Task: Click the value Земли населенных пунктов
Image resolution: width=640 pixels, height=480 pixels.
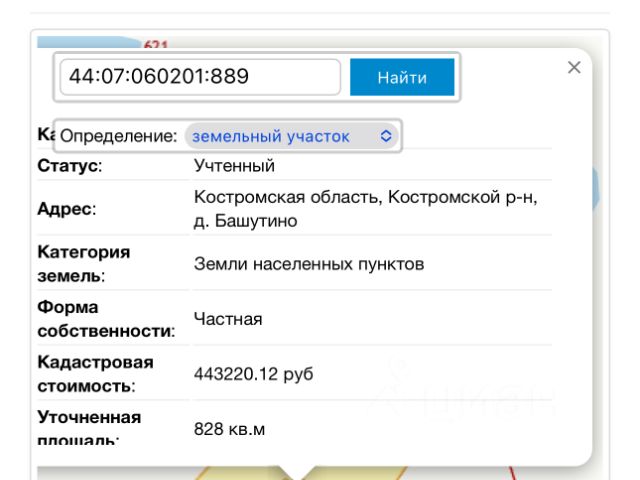Action: point(309,264)
